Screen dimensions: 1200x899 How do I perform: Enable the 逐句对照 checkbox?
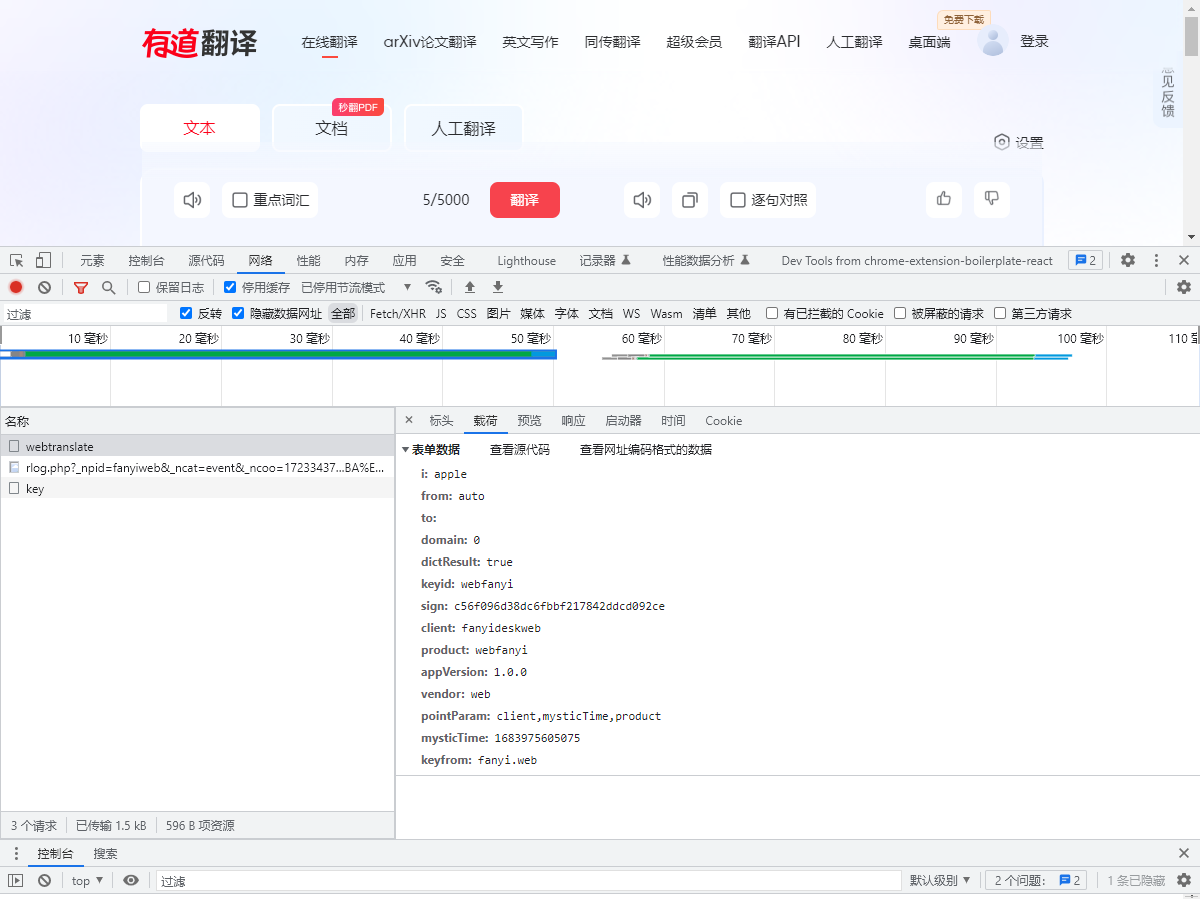pos(738,200)
